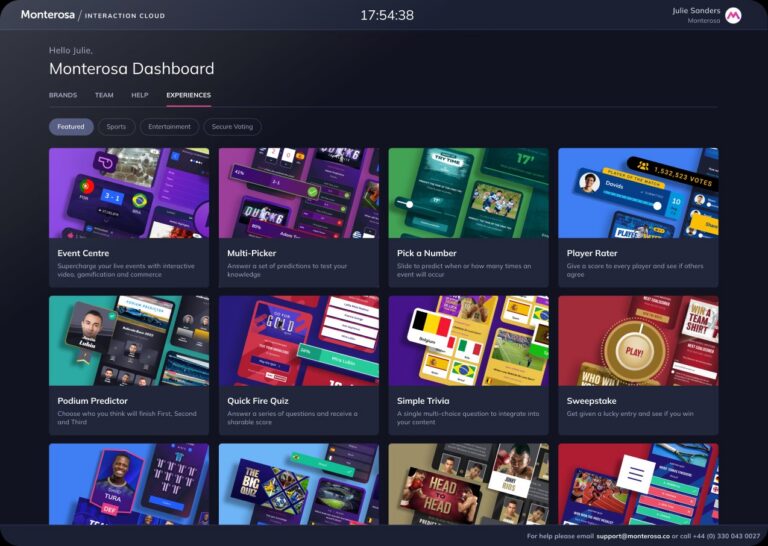Click the Event Centre title
Image resolution: width=768 pixels, height=546 pixels.
(83, 253)
